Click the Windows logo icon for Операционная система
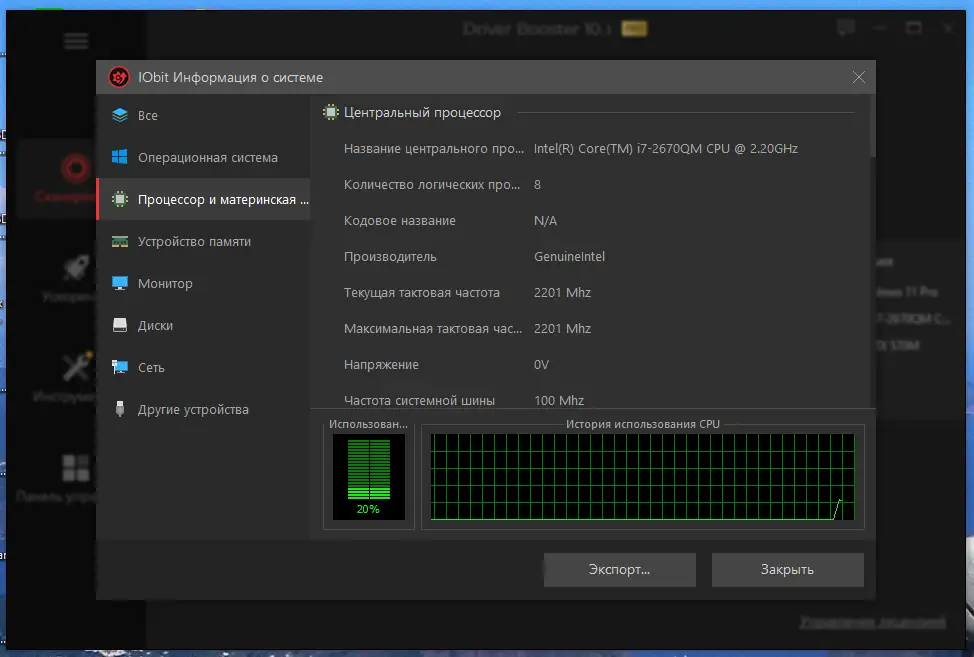 (x=120, y=157)
